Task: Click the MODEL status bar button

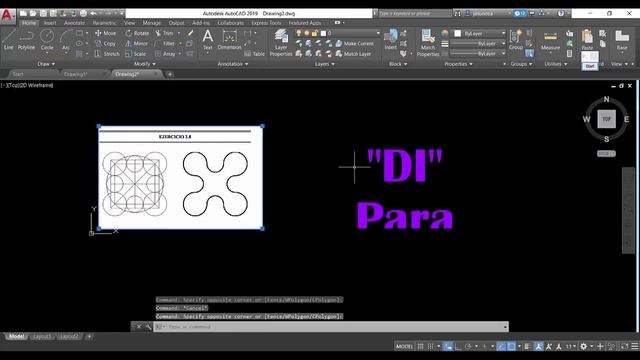Action: point(404,347)
